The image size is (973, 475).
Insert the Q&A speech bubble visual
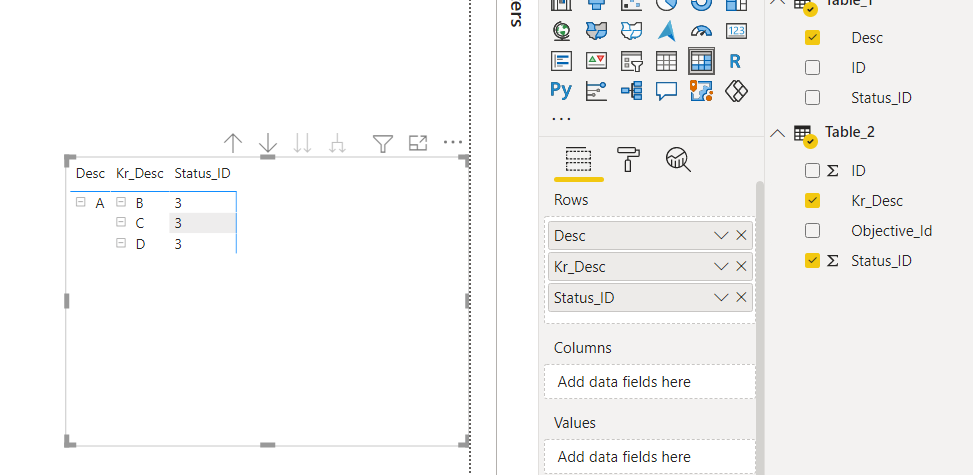pyautogui.click(x=666, y=91)
